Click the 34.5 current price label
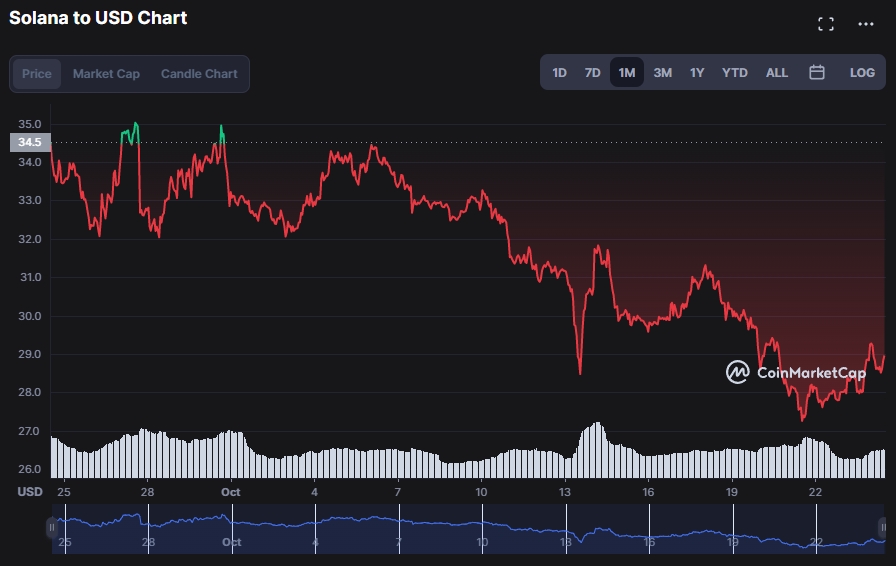 coord(30,142)
